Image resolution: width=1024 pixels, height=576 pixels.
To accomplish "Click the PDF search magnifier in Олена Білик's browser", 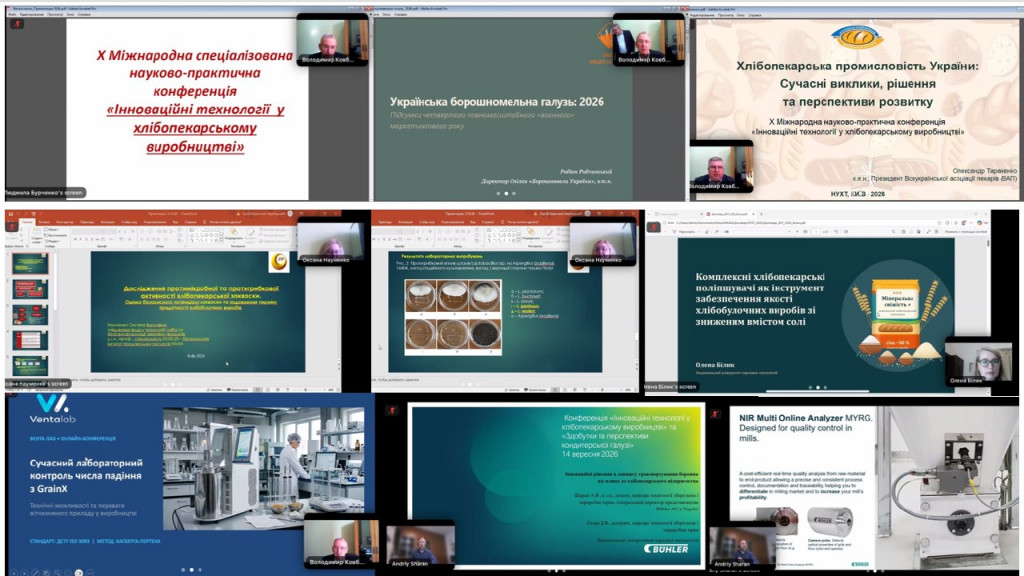I will (894, 232).
